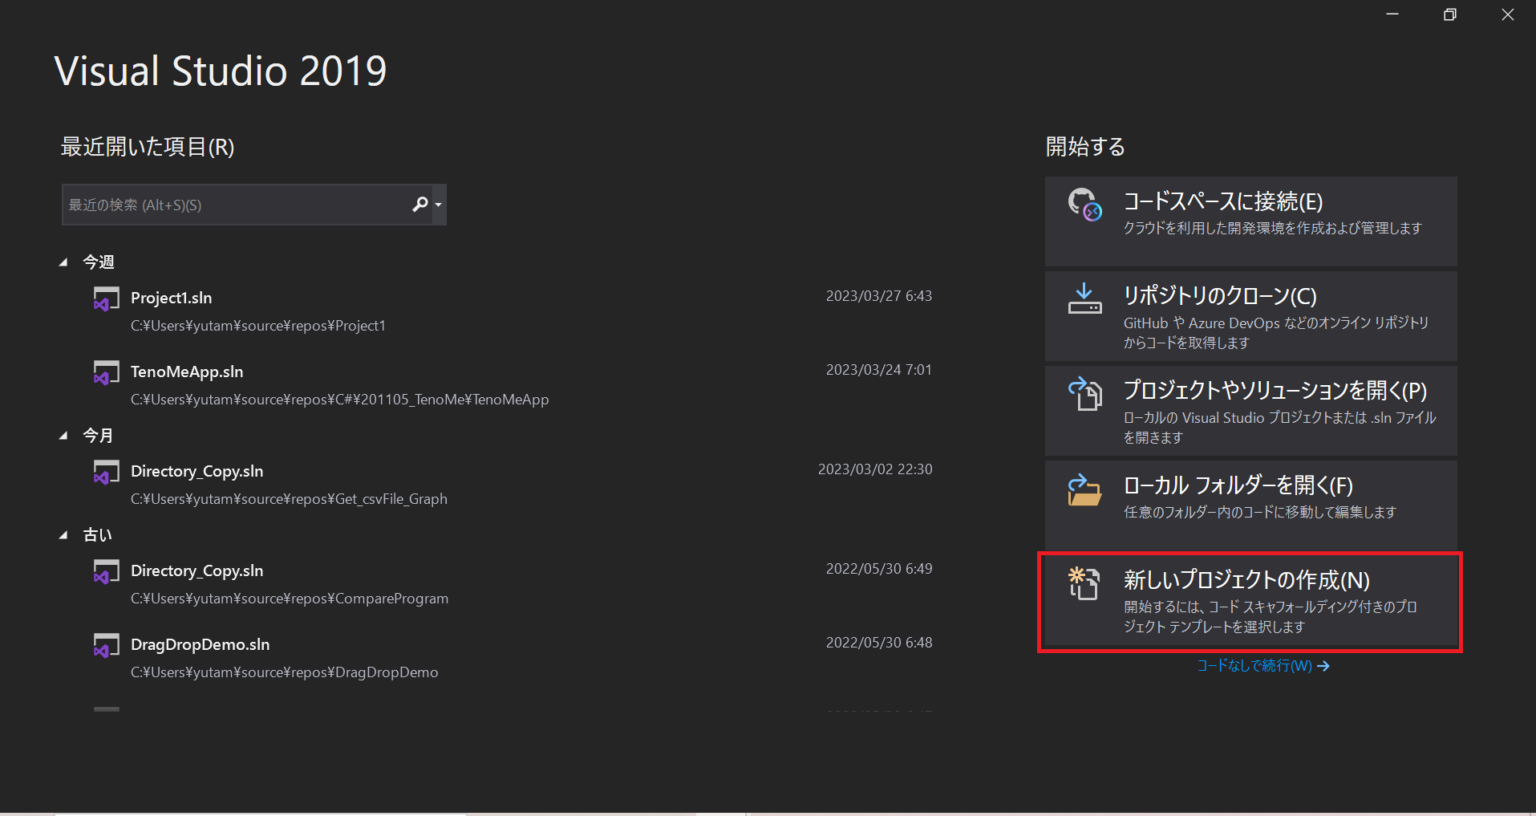Click the Connect to Codespace icon
The height and width of the screenshot is (816, 1536).
coord(1085,203)
